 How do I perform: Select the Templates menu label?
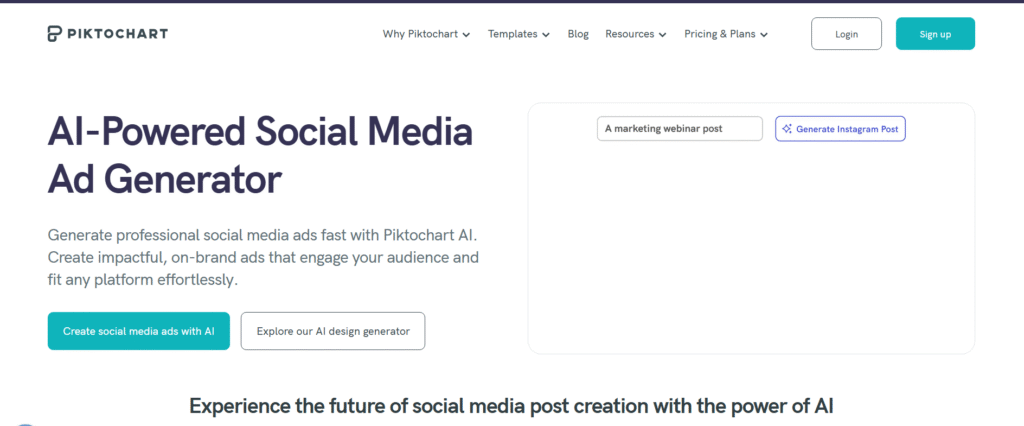click(x=513, y=34)
